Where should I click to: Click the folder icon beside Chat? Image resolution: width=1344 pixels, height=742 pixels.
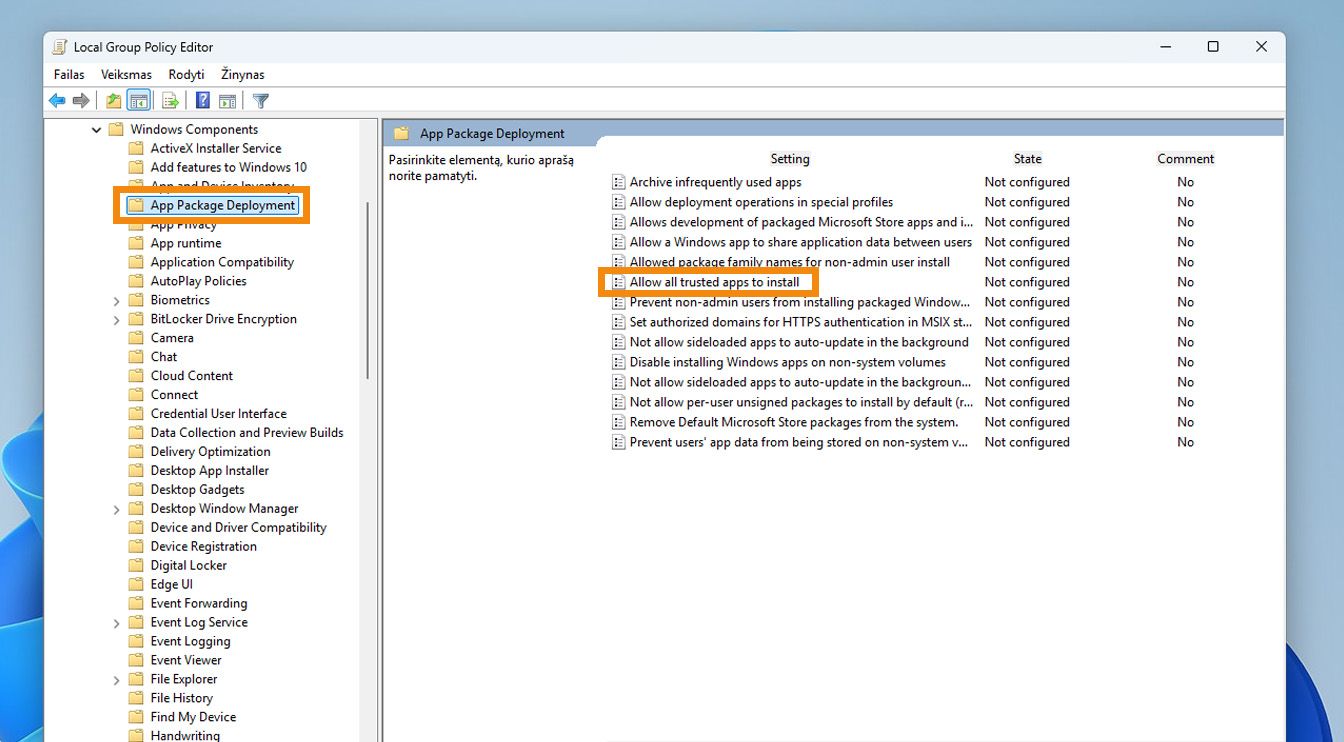[137, 357]
